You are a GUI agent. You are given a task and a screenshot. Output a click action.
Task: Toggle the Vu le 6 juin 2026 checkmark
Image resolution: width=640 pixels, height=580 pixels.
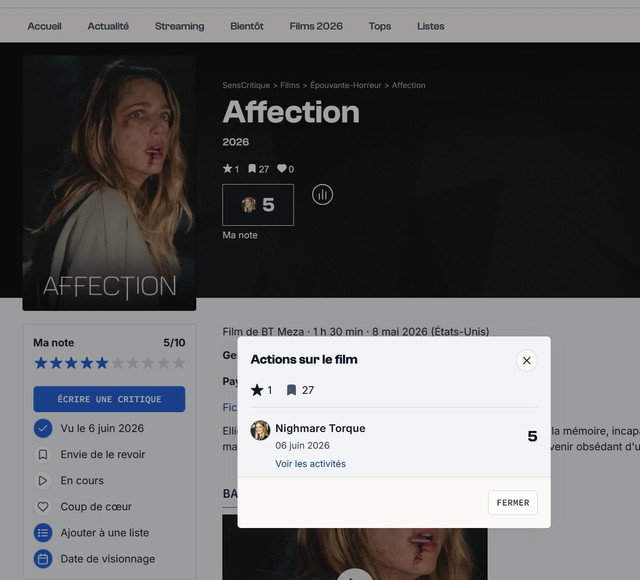[x=43, y=428]
